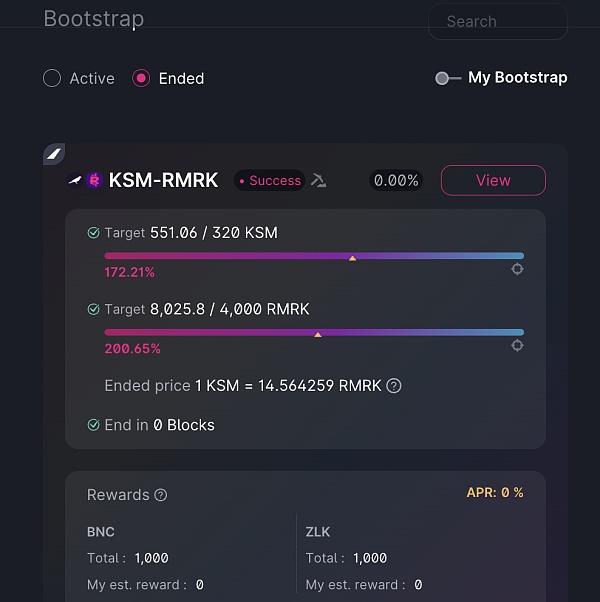Click the KSM bird token icon
Viewport: 600px width, 602px height.
pos(75,180)
